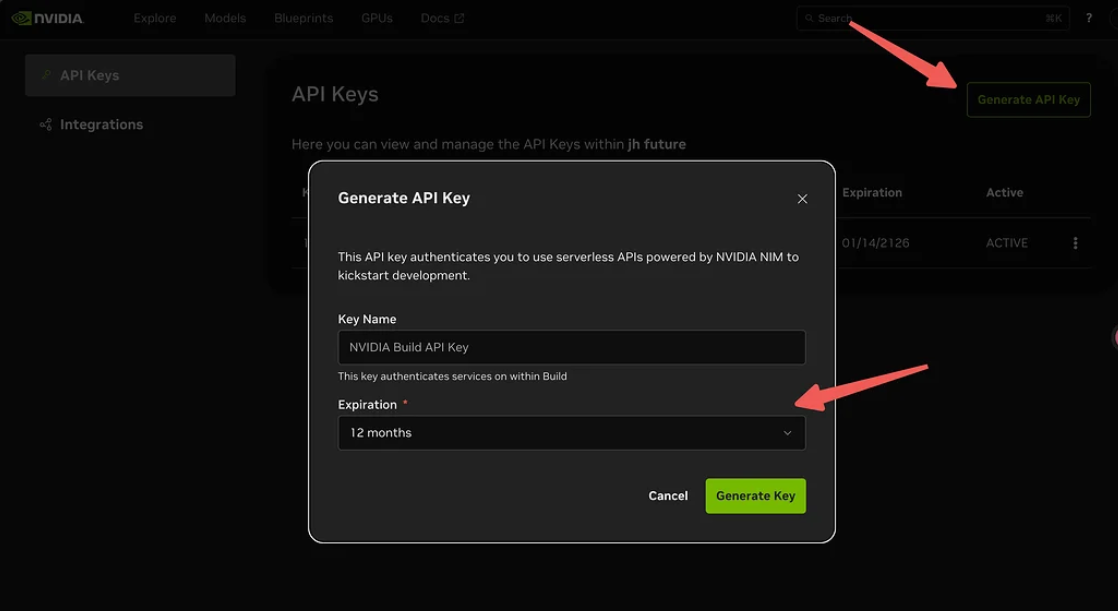
Task: Open the GPUs navigation item
Action: (x=377, y=18)
